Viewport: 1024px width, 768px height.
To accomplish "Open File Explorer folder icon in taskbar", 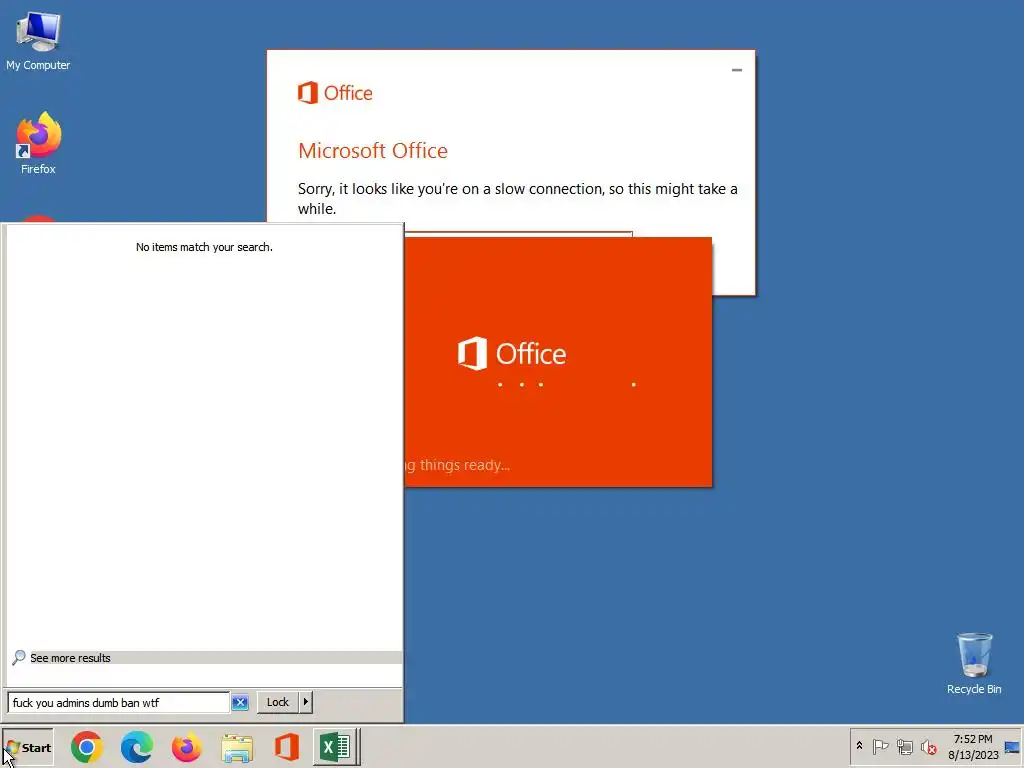I will pos(236,748).
